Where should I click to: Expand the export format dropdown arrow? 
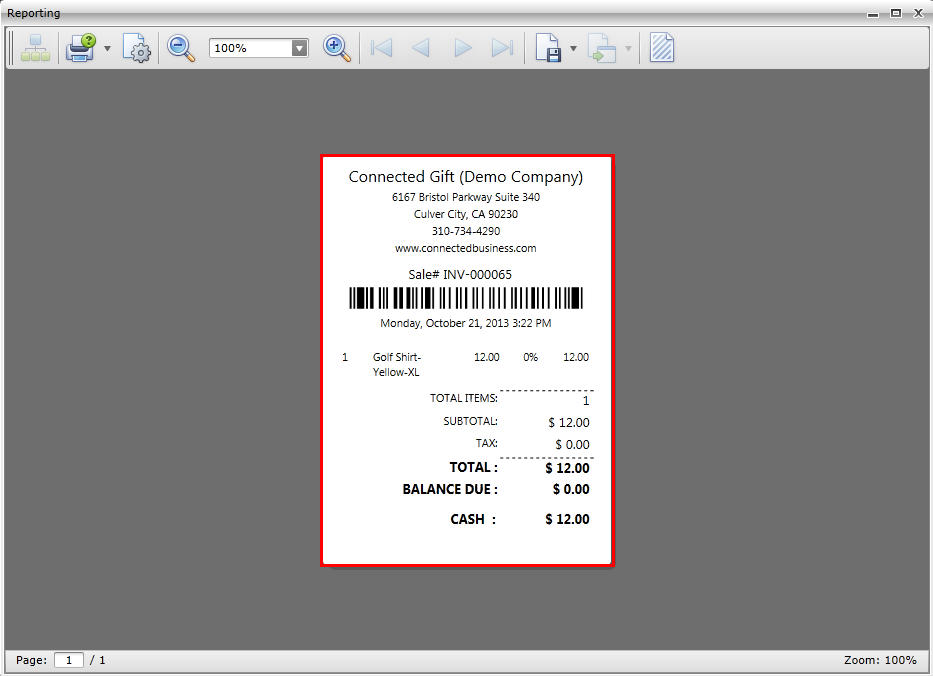573,48
